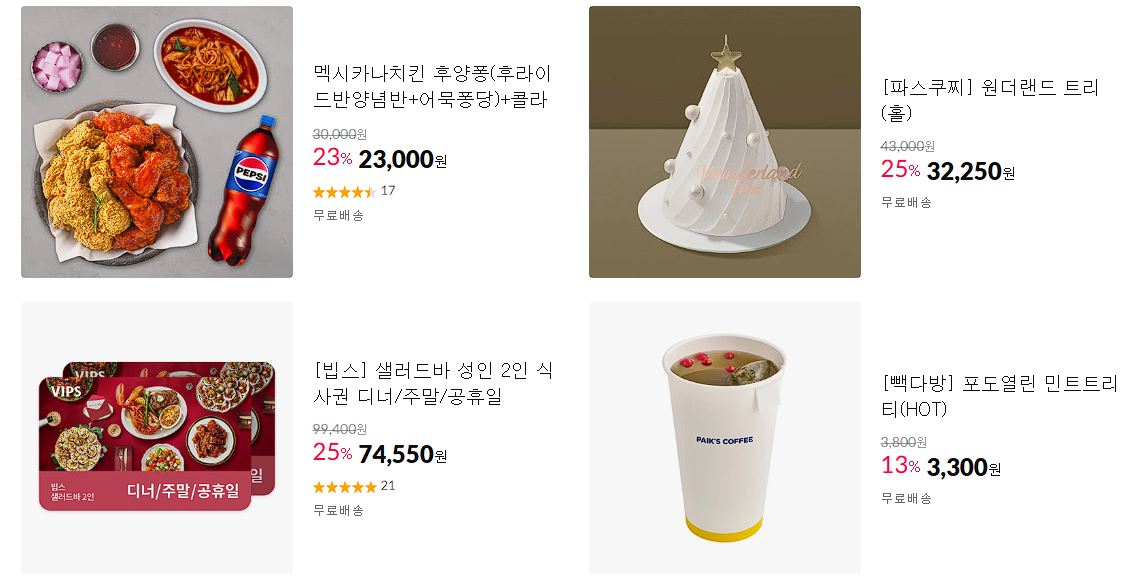The width and height of the screenshot is (1138, 576).
Task: Open the VIPS salad bar voucher image
Action: click(x=157, y=437)
